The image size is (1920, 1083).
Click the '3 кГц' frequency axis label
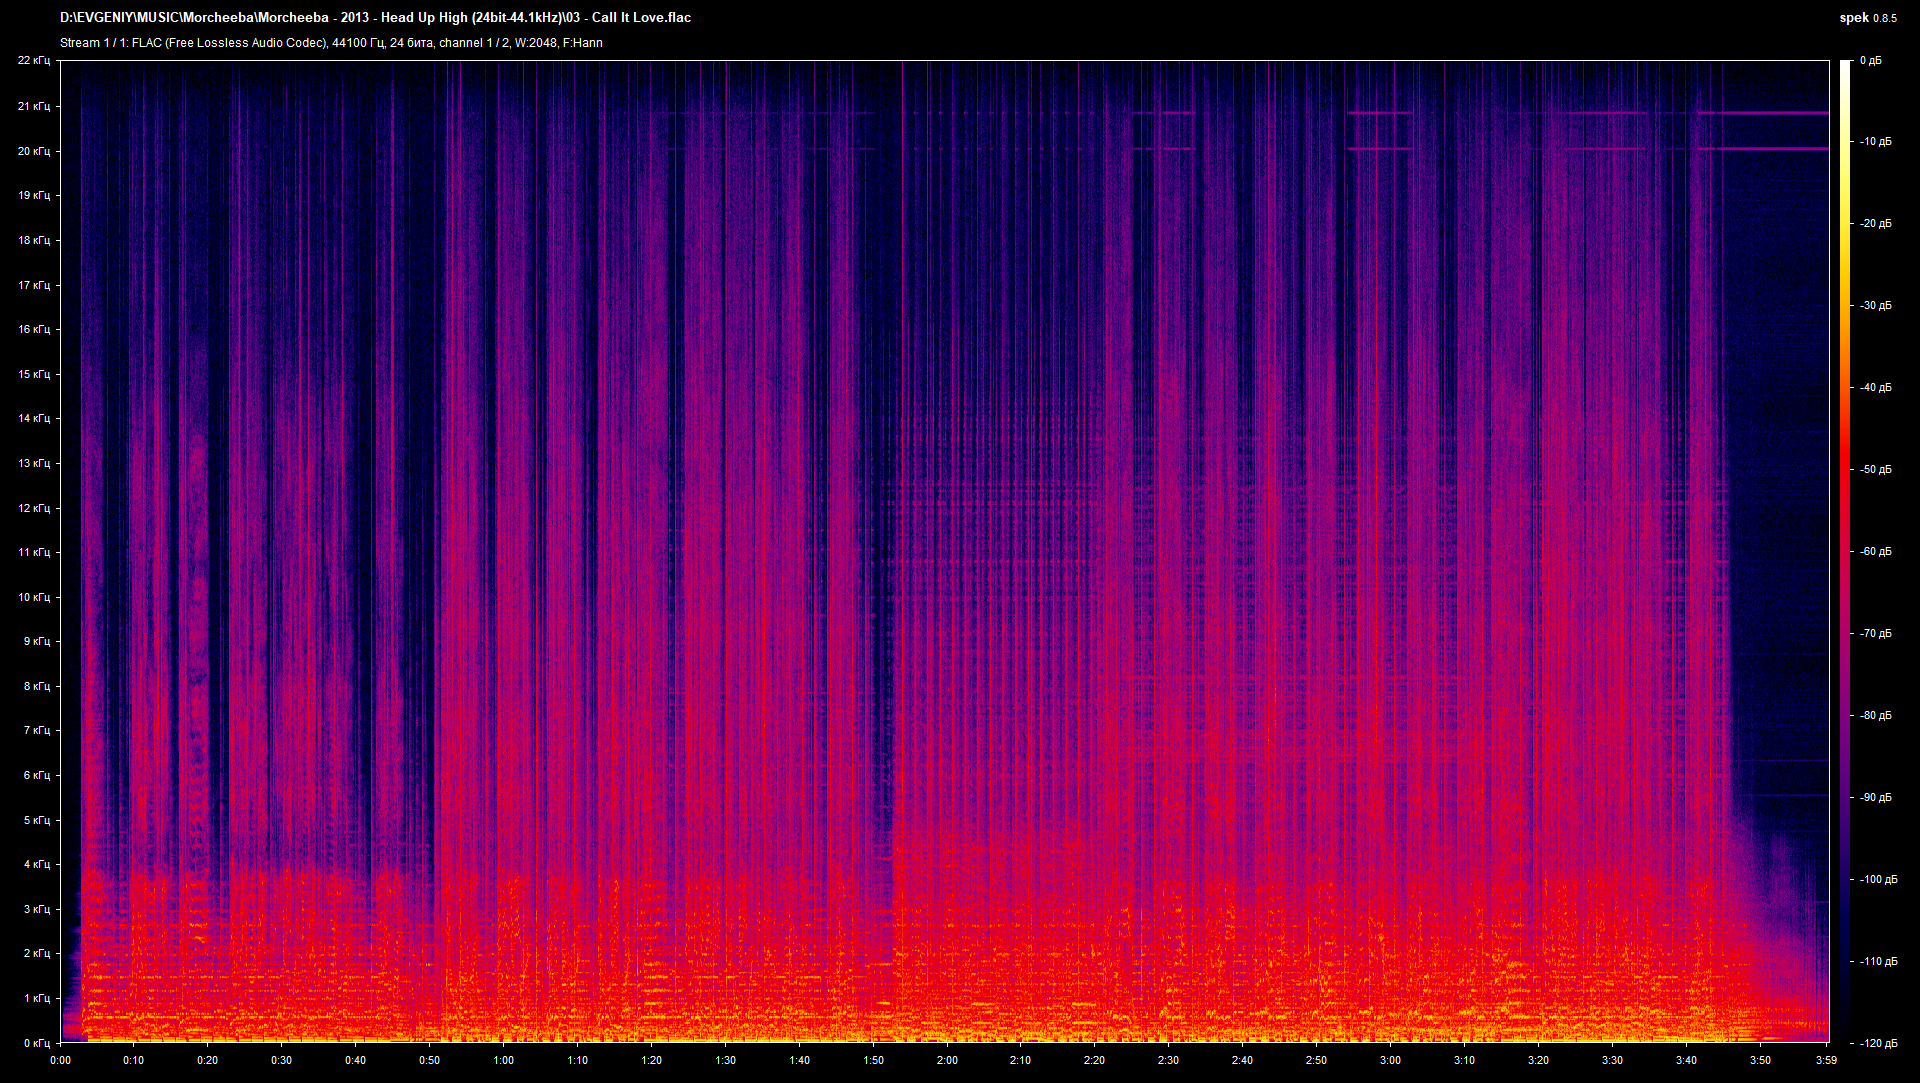tap(37, 909)
